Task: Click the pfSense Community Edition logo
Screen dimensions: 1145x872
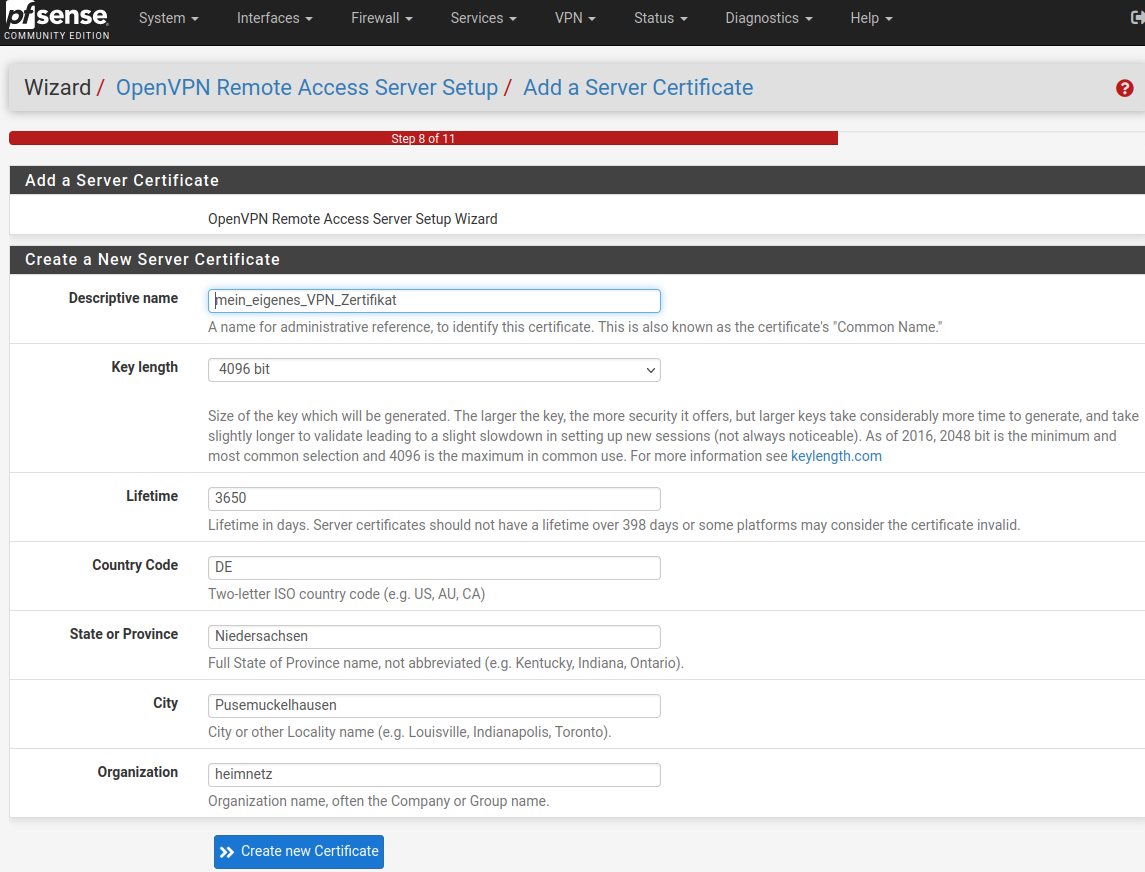Action: [x=56, y=21]
